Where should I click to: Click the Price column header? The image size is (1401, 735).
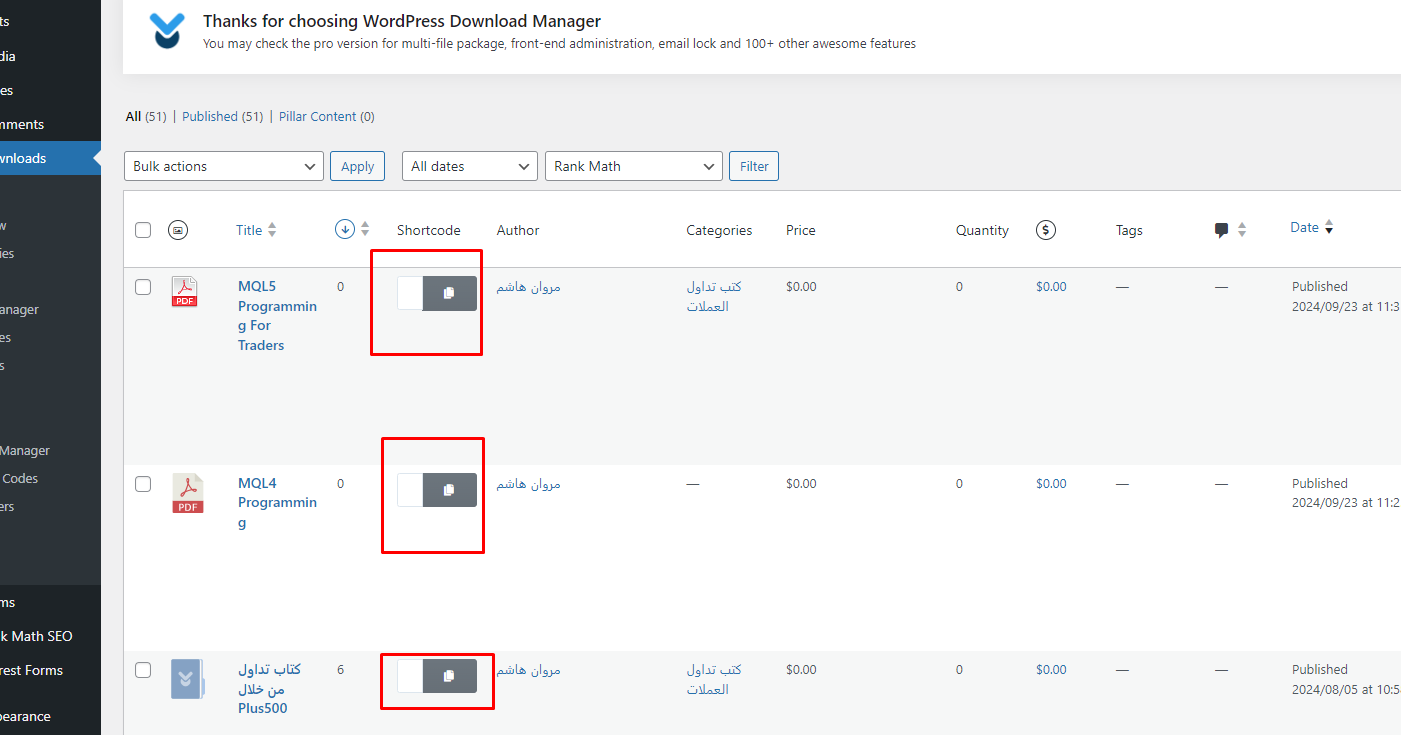[801, 230]
